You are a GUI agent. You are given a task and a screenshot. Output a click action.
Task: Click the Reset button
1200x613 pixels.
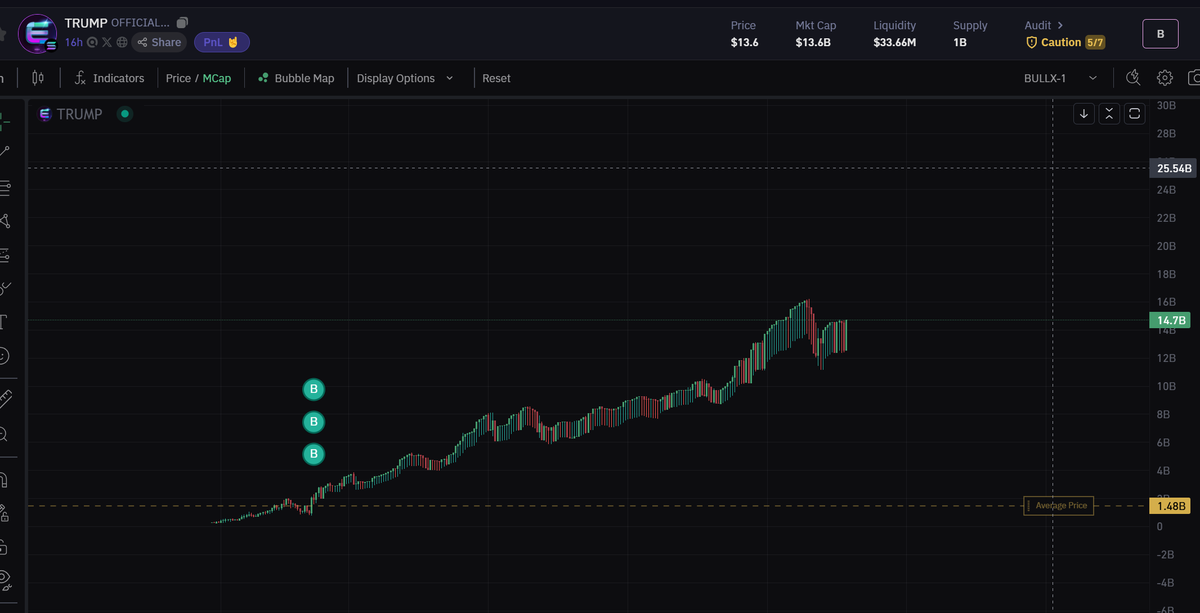(x=496, y=78)
